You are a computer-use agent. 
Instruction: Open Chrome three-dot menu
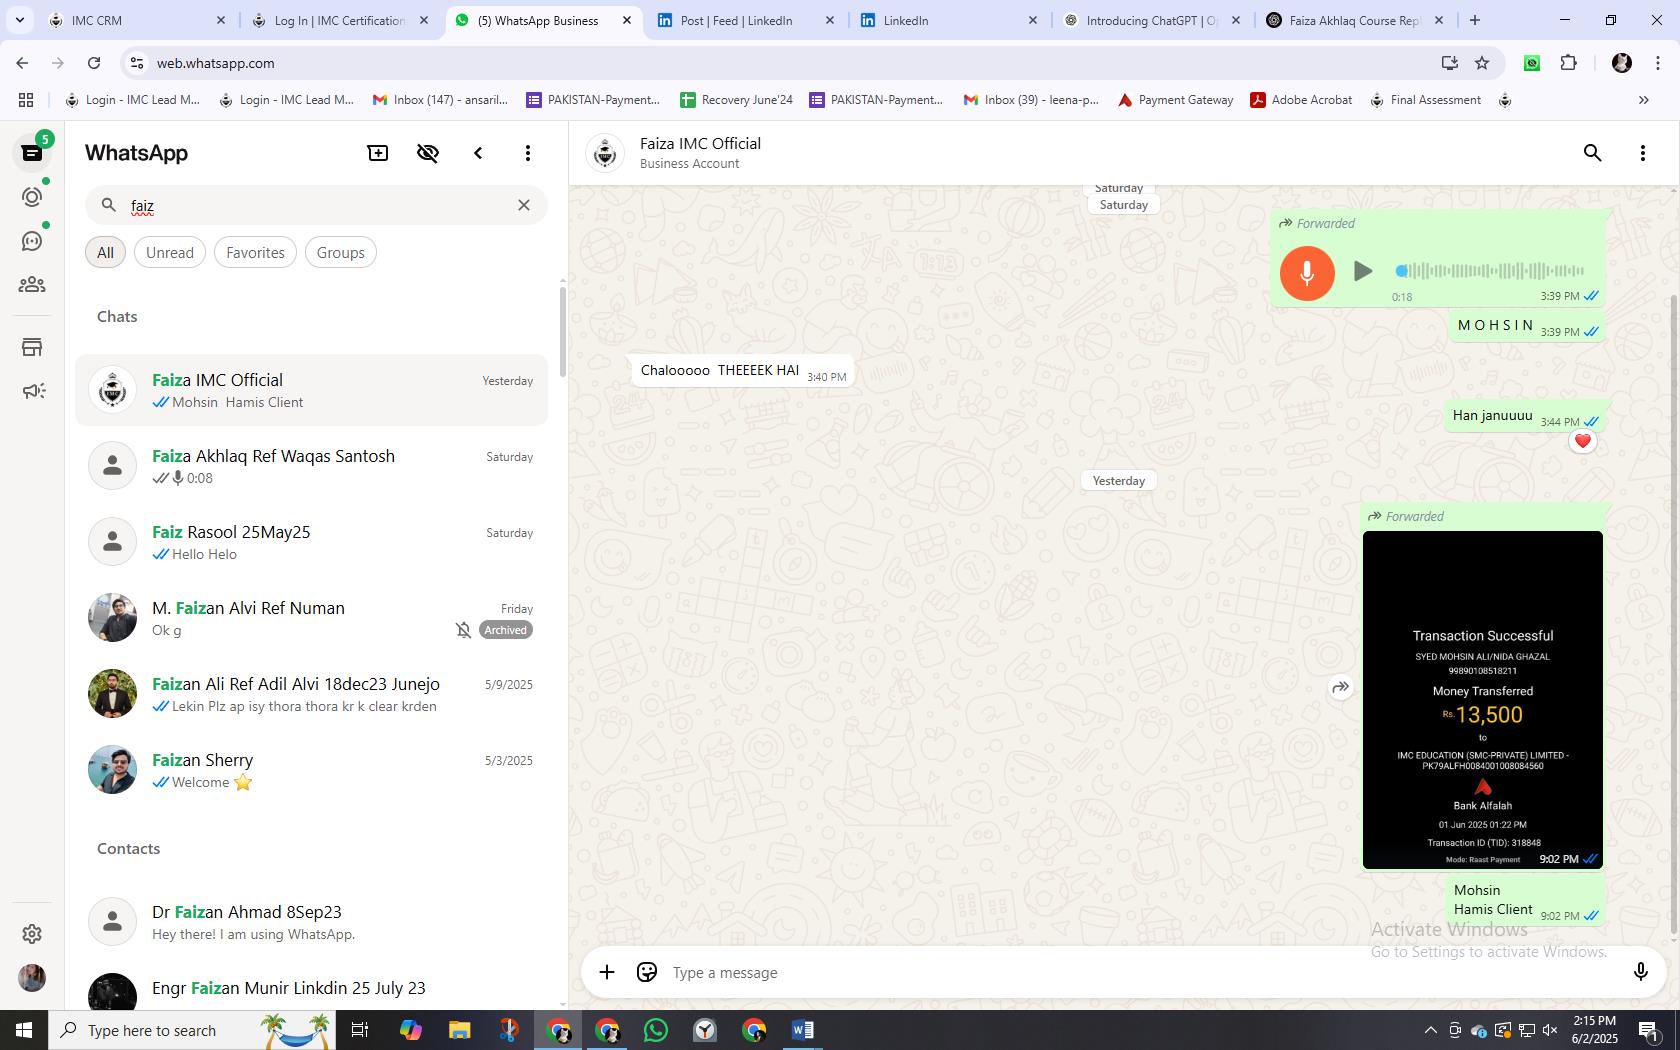(x=1658, y=63)
